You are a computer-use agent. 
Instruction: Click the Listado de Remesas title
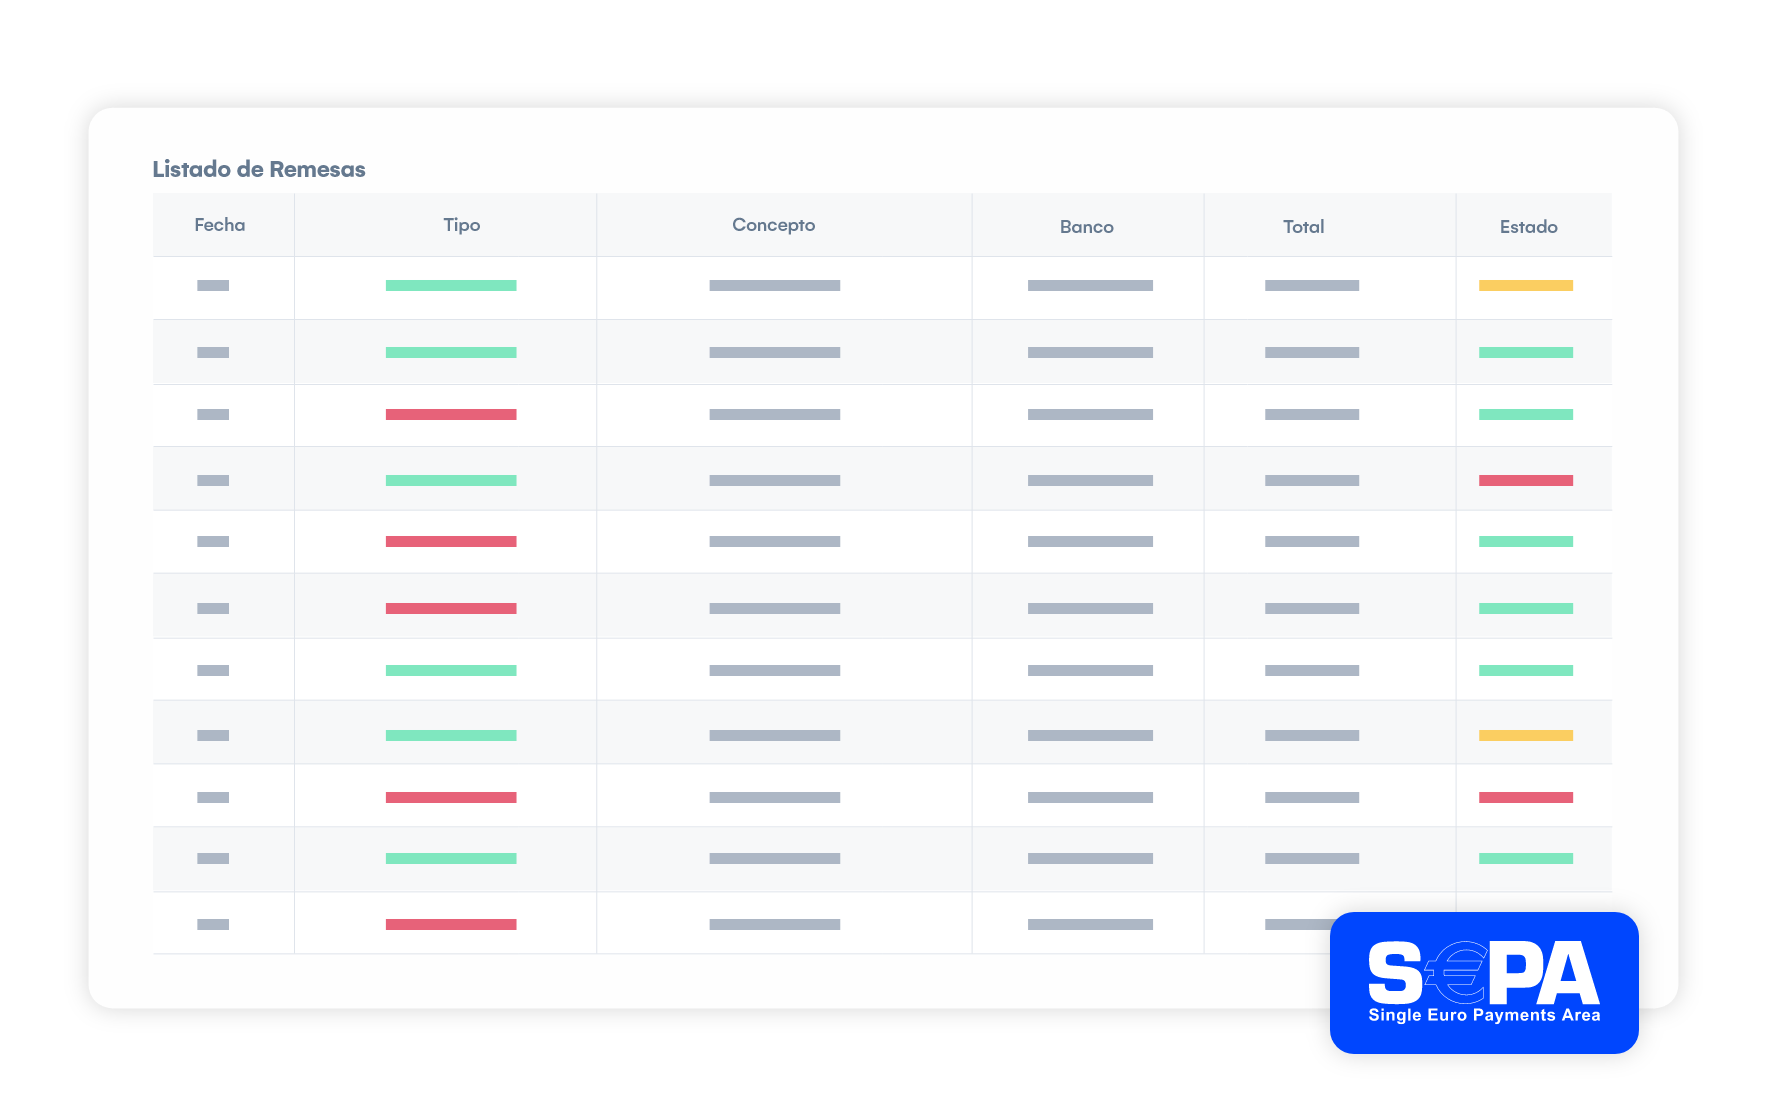(x=259, y=169)
